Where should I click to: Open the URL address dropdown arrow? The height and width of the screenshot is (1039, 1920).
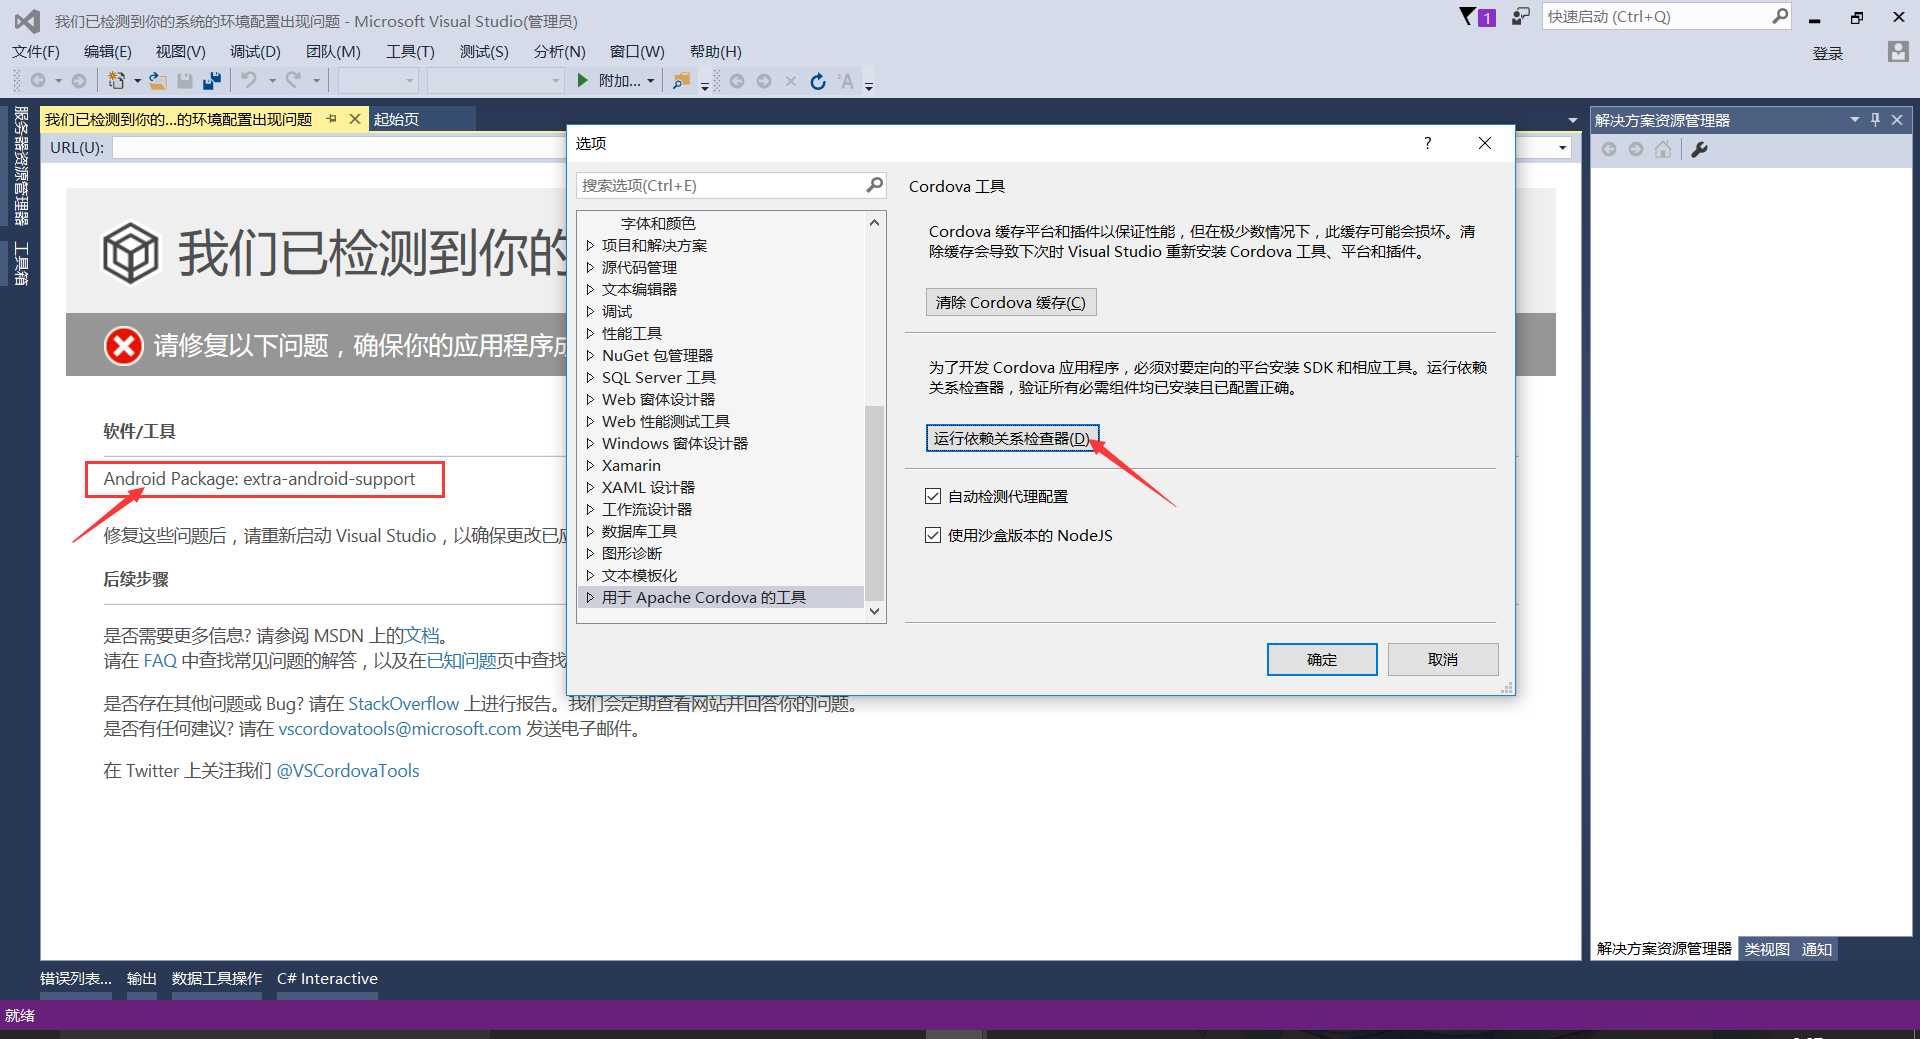pos(1562,148)
